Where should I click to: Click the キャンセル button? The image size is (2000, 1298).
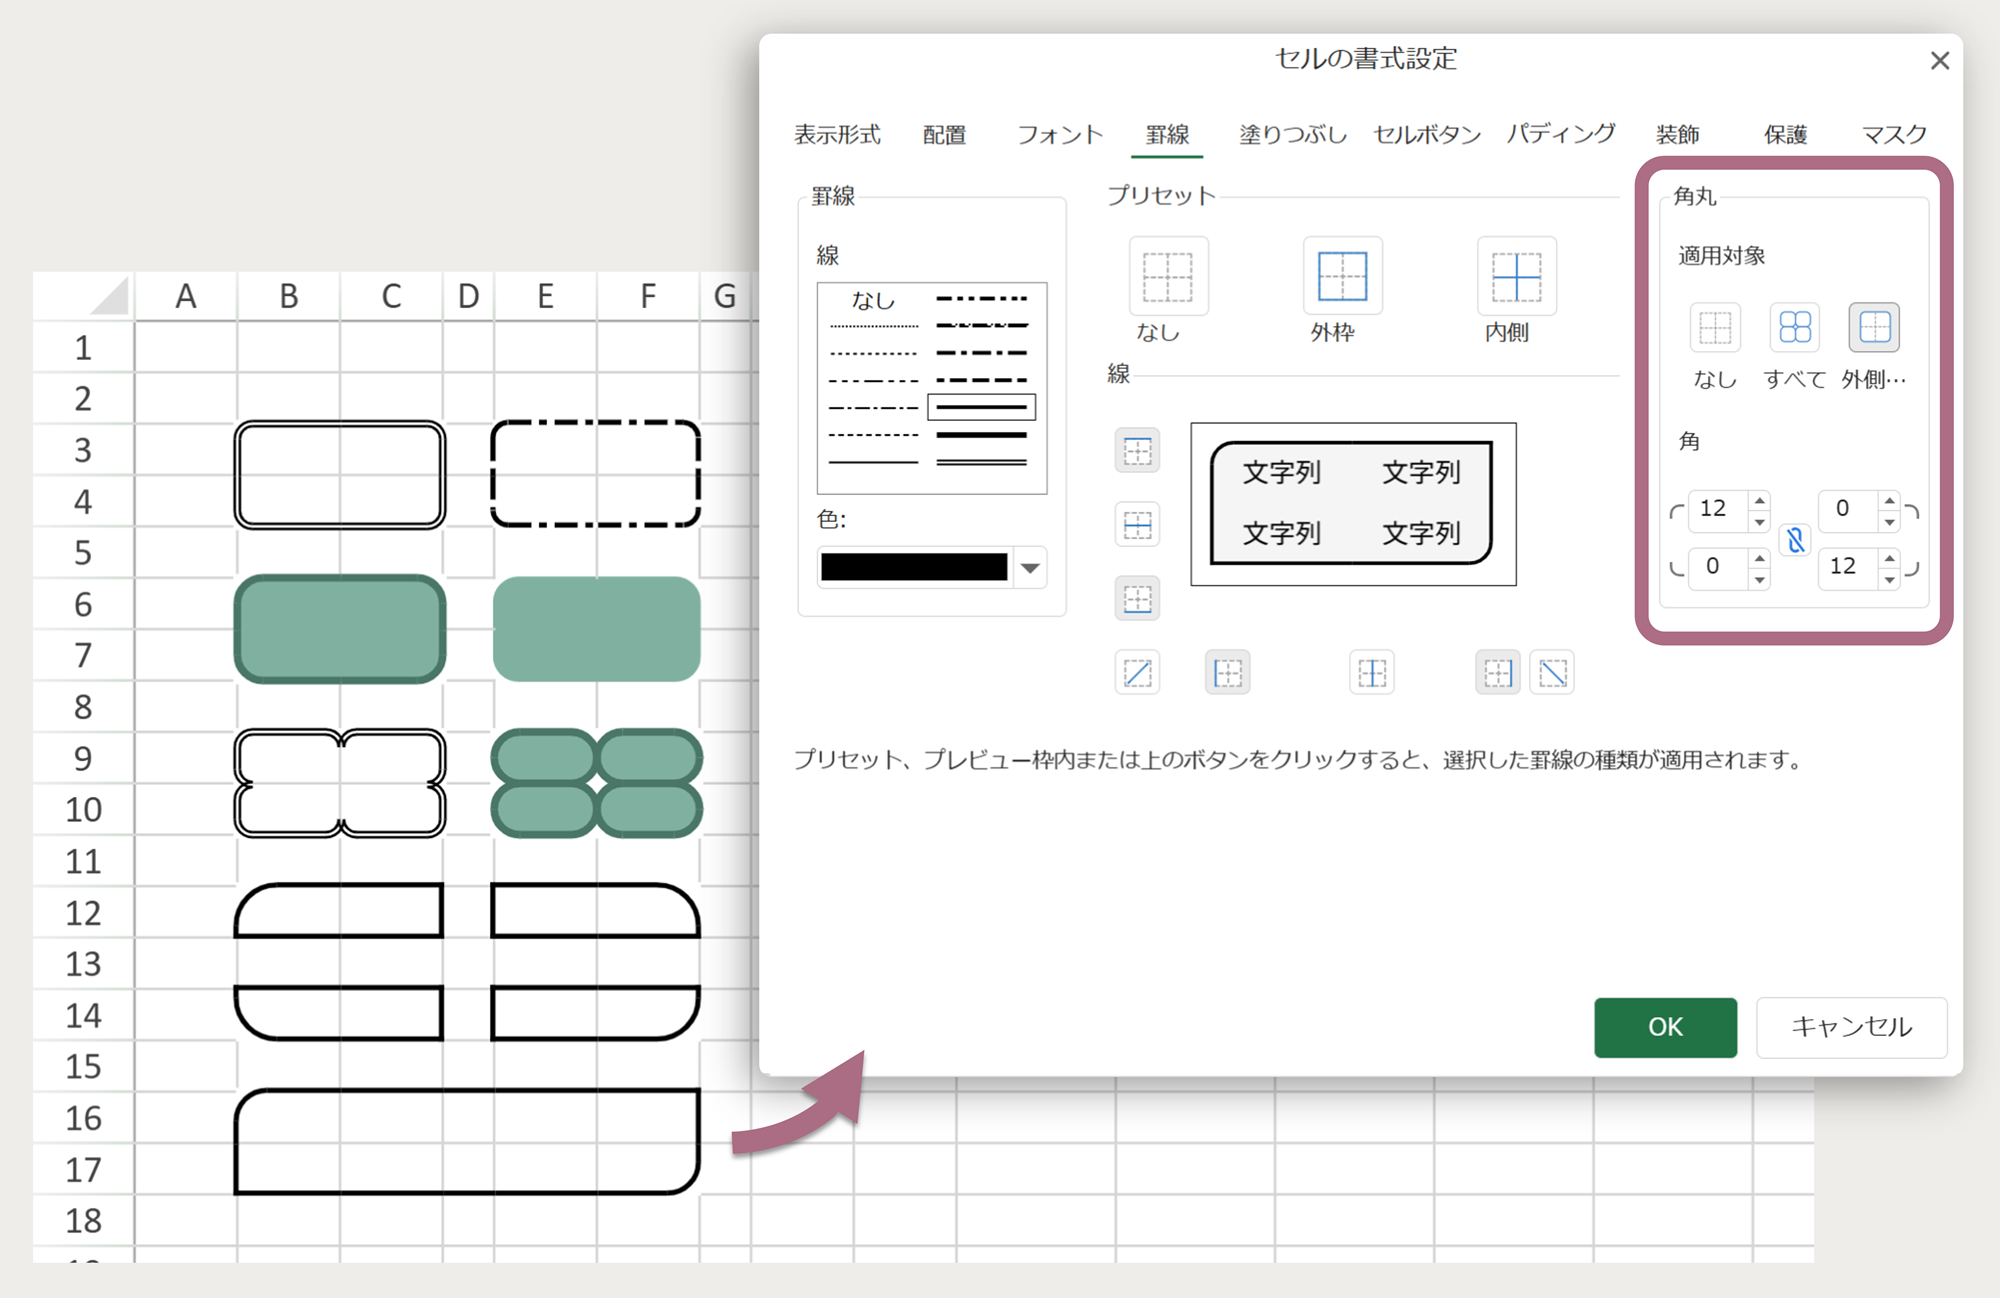tap(1851, 1027)
